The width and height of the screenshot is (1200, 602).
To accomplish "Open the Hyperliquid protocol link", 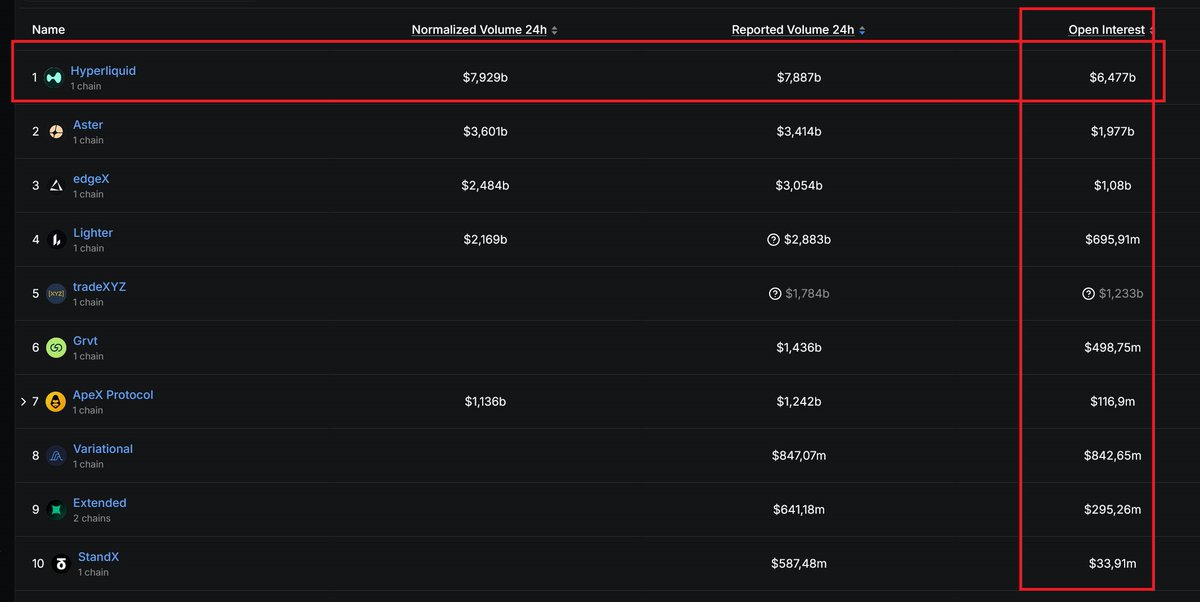I will pyautogui.click(x=103, y=71).
